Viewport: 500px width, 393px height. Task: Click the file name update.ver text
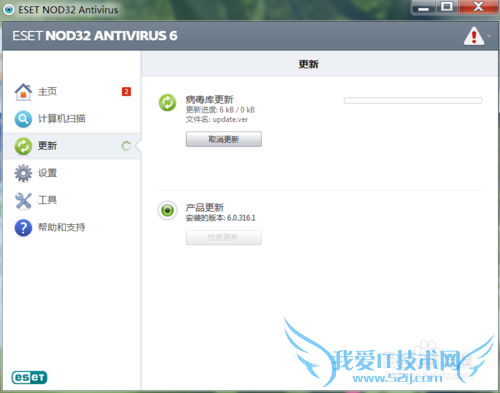click(x=217, y=119)
